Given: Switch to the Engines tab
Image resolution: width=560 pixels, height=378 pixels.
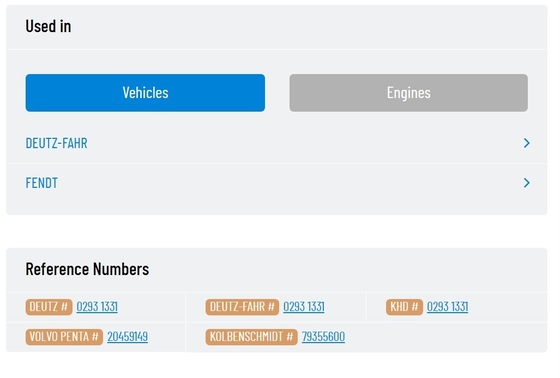Looking at the screenshot, I should point(409,93).
